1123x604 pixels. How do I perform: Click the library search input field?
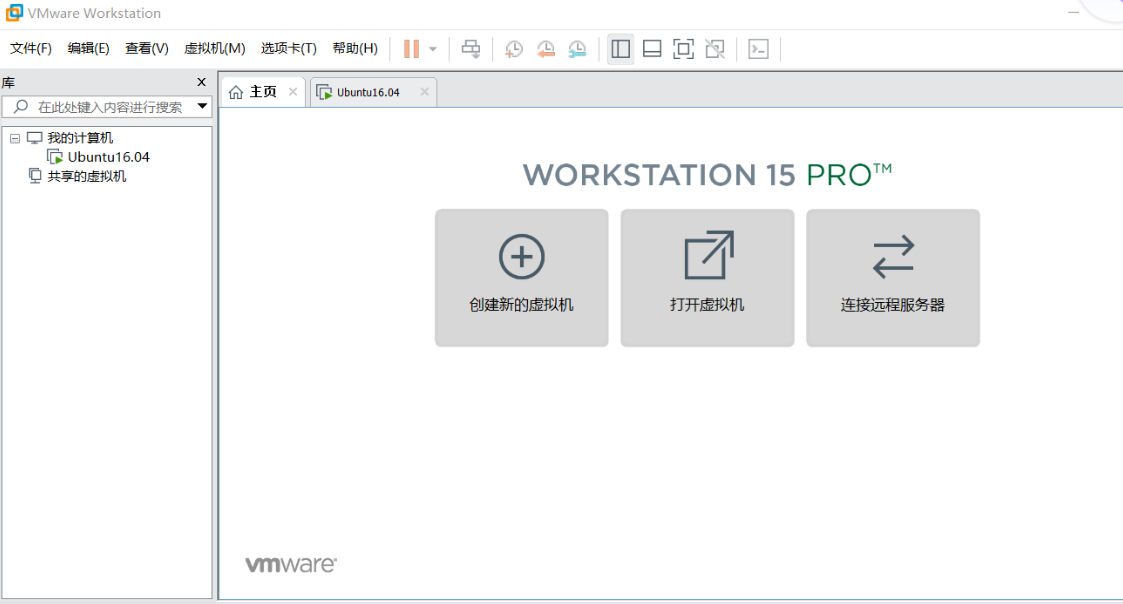(109, 107)
